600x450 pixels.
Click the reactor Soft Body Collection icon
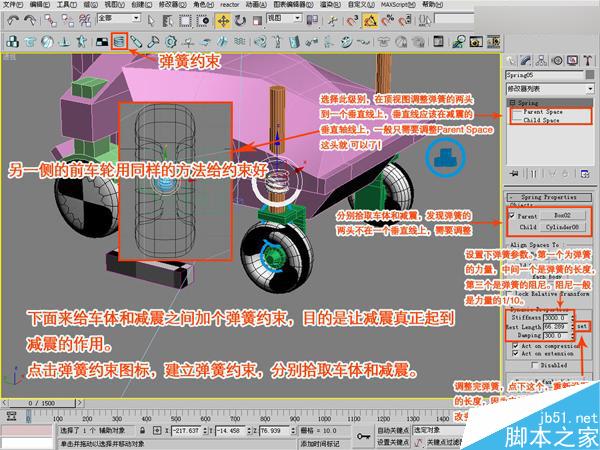[x=47, y=41]
